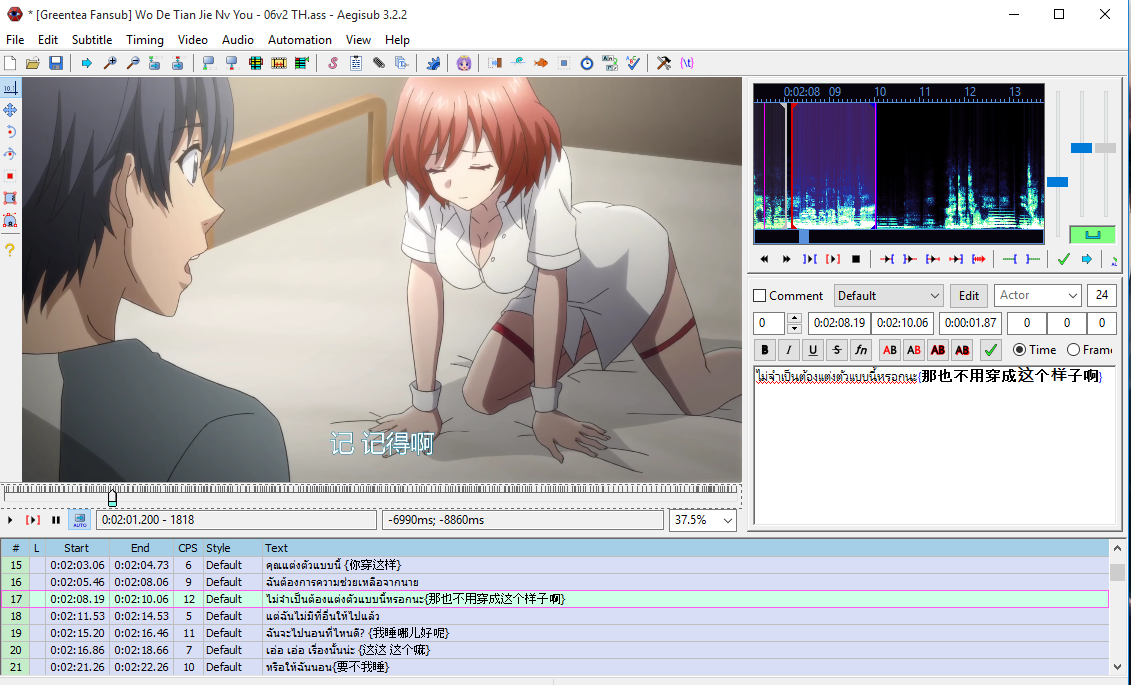
Task: Open a subtitles file via folder icon
Action: 32,63
